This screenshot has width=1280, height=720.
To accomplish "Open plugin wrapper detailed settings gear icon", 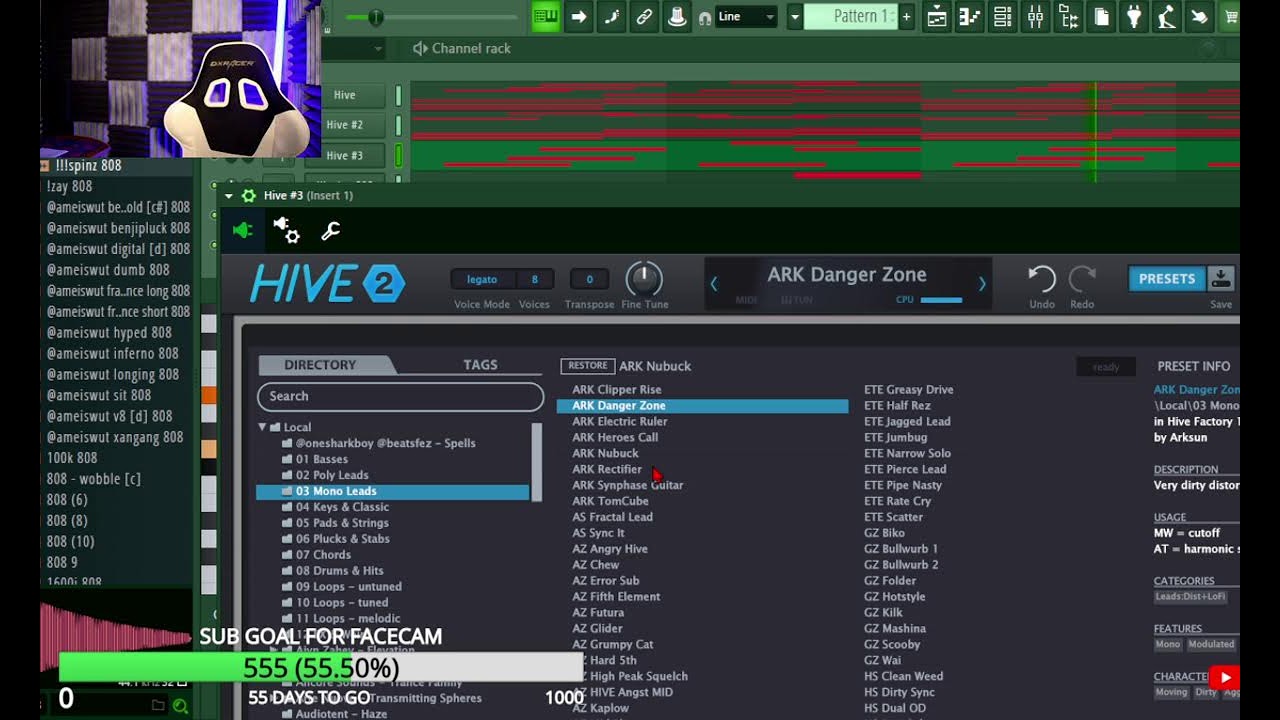I will (286, 231).
